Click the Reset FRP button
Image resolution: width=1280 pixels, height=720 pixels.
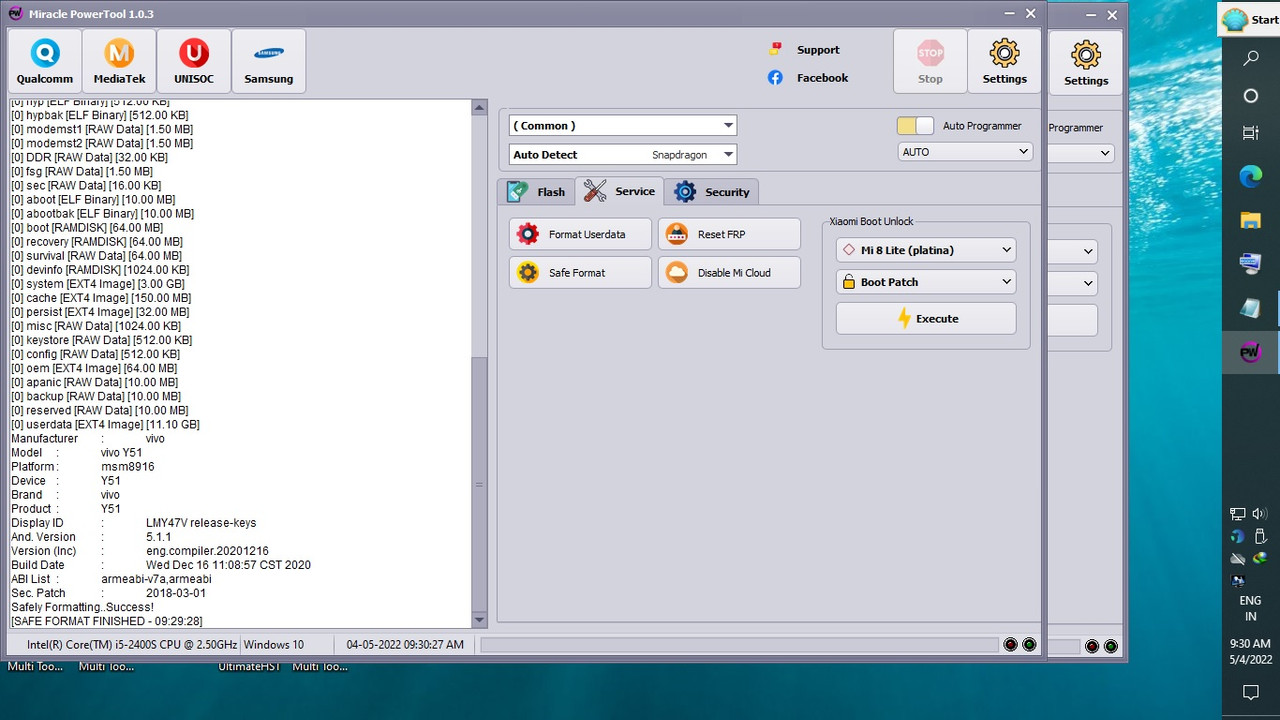pos(729,234)
